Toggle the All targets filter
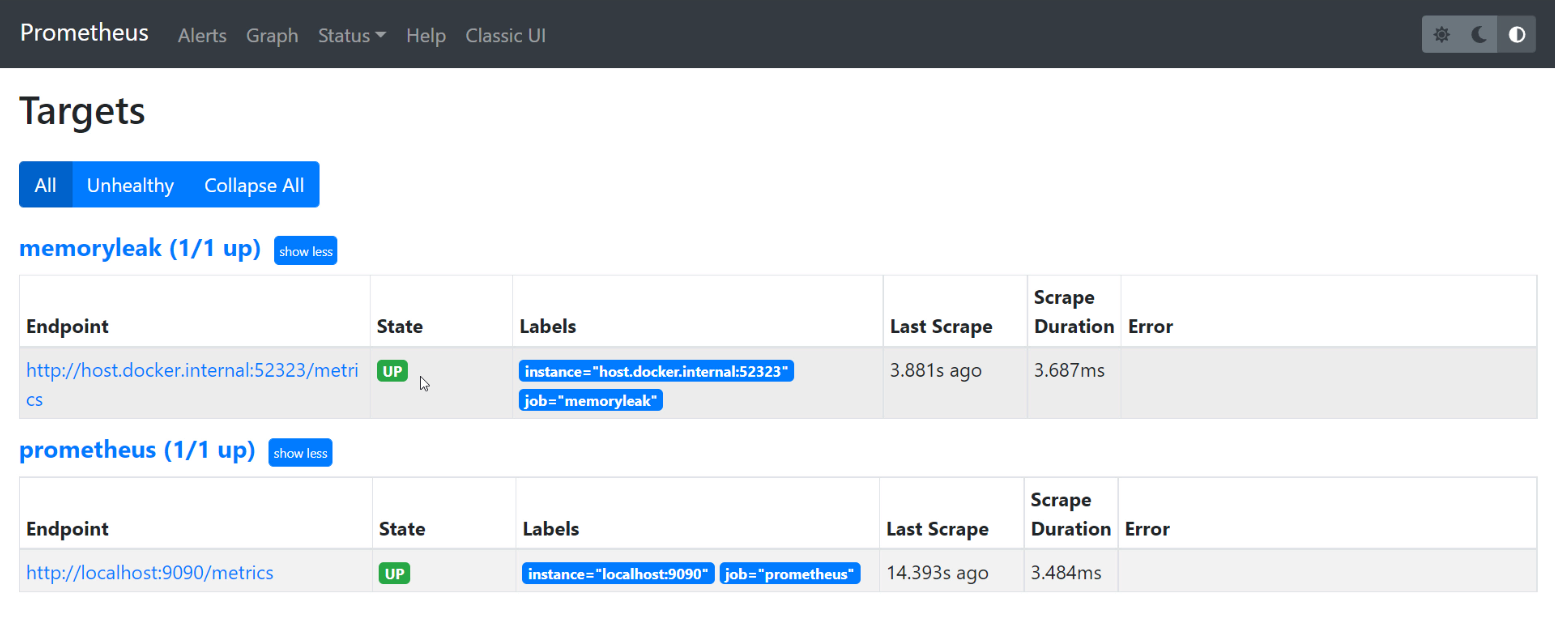Image resolution: width=1555 pixels, height=643 pixels. pyautogui.click(x=46, y=185)
